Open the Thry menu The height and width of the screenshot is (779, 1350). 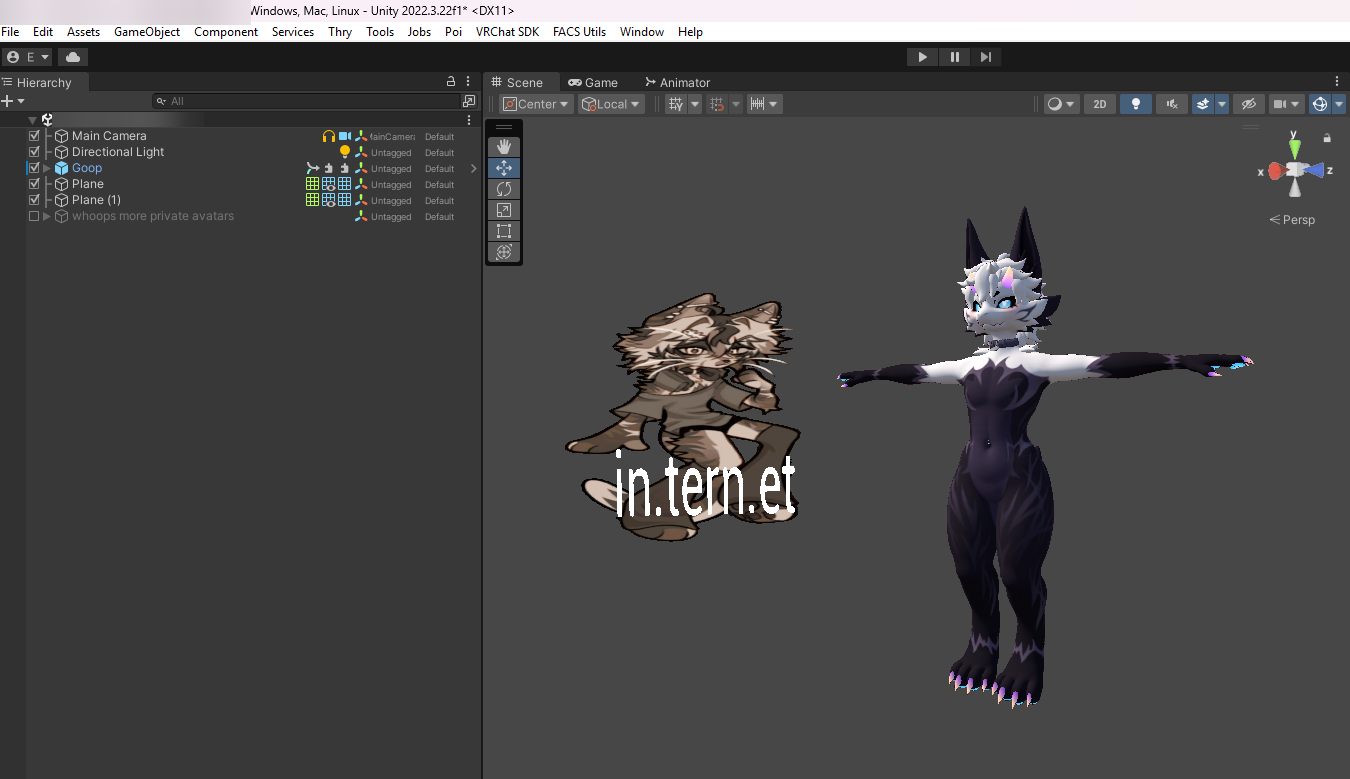[340, 32]
